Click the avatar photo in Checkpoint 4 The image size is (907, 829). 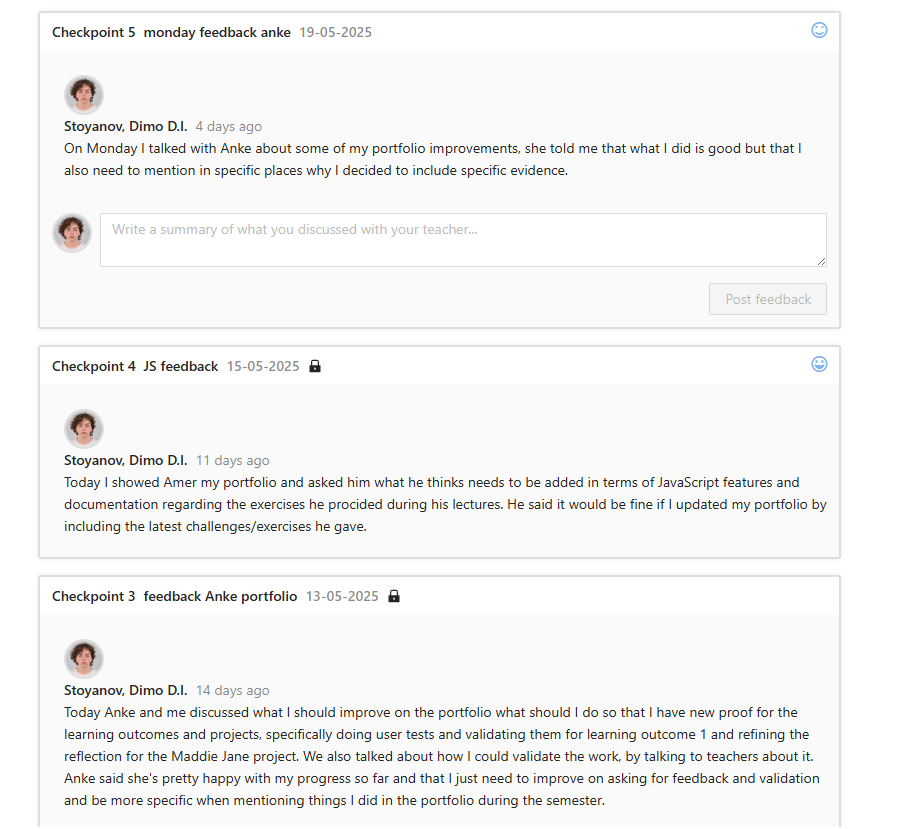84,428
